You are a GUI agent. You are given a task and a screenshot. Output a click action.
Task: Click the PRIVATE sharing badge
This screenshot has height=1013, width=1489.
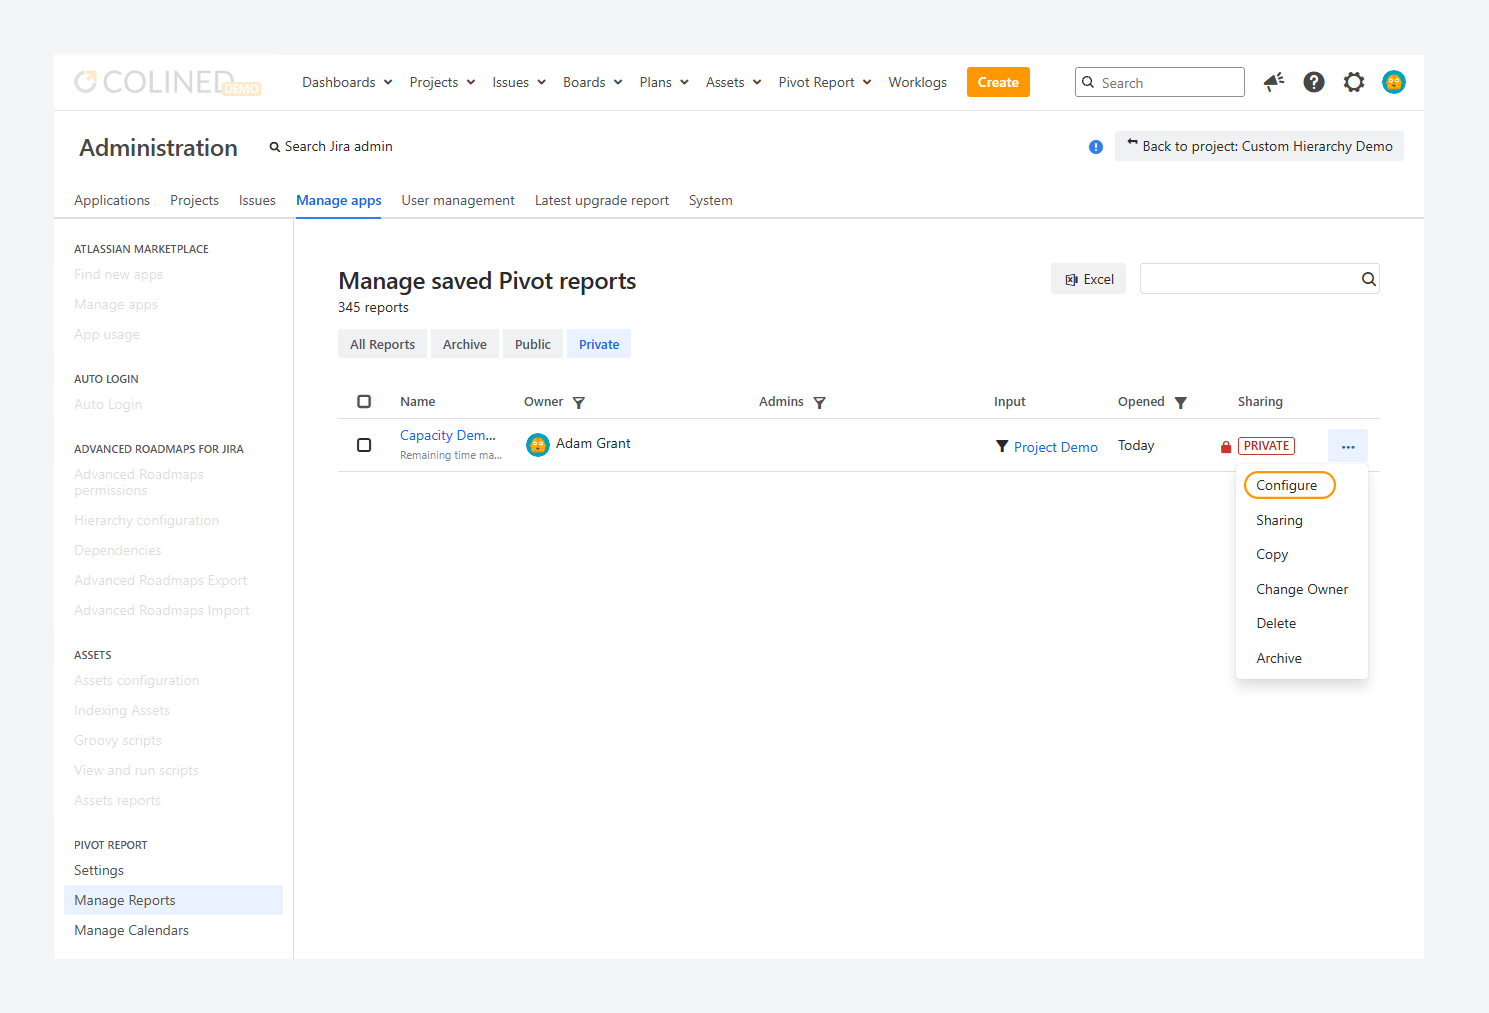click(1266, 446)
